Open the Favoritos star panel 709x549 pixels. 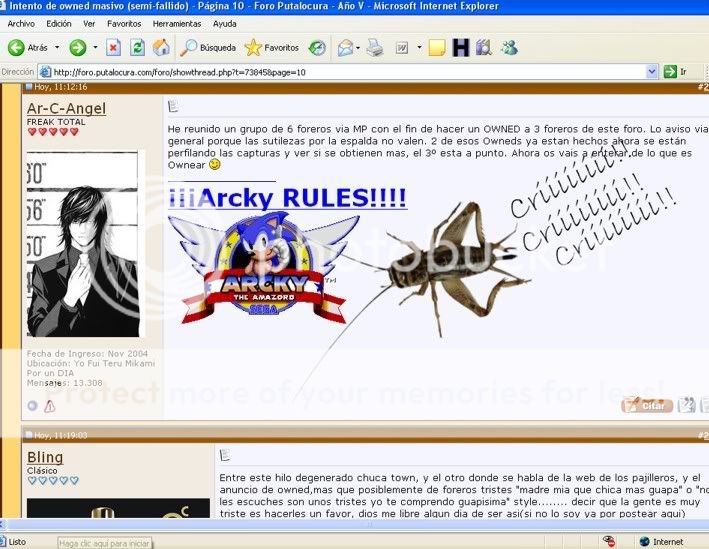tap(271, 47)
